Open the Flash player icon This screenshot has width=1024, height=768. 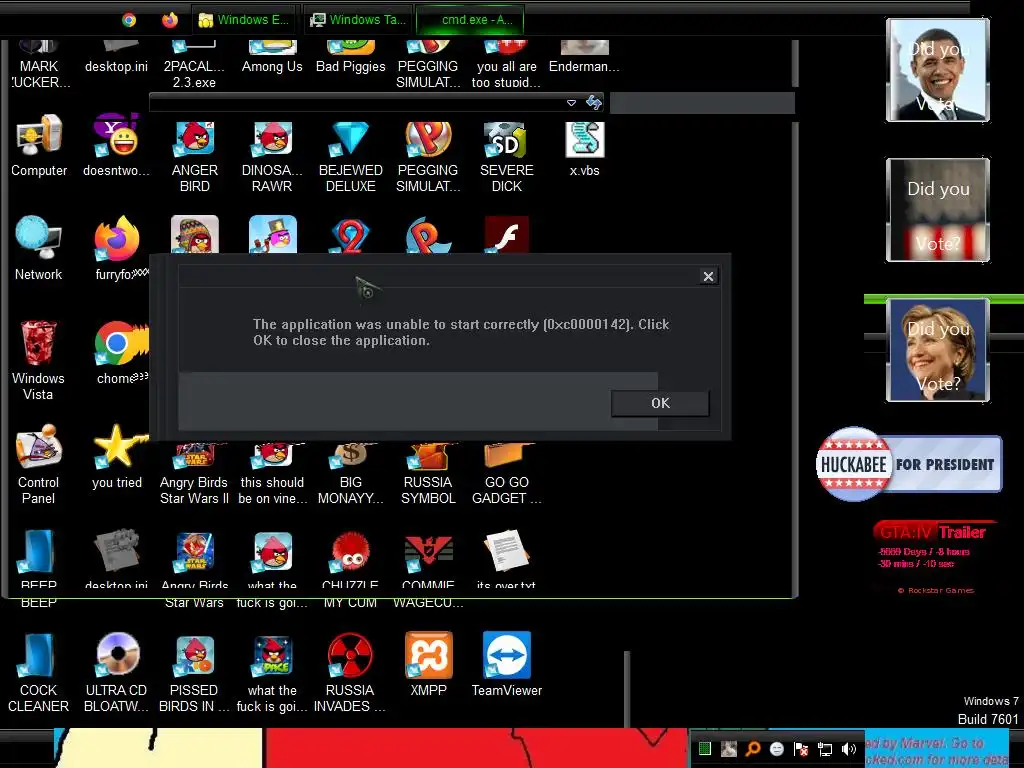click(507, 234)
